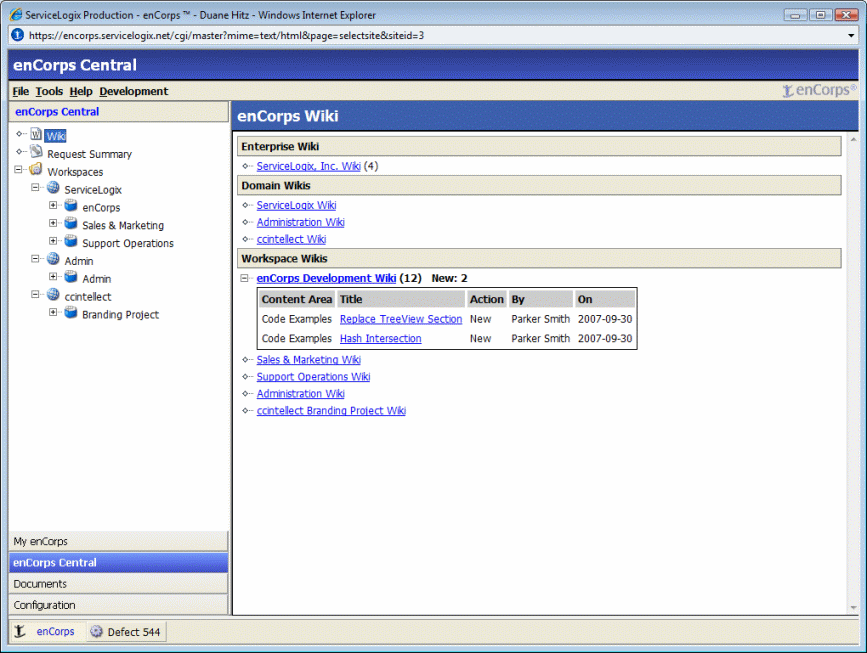Click the Defect 544 status bar entry
The height and width of the screenshot is (653, 867).
[x=126, y=631]
